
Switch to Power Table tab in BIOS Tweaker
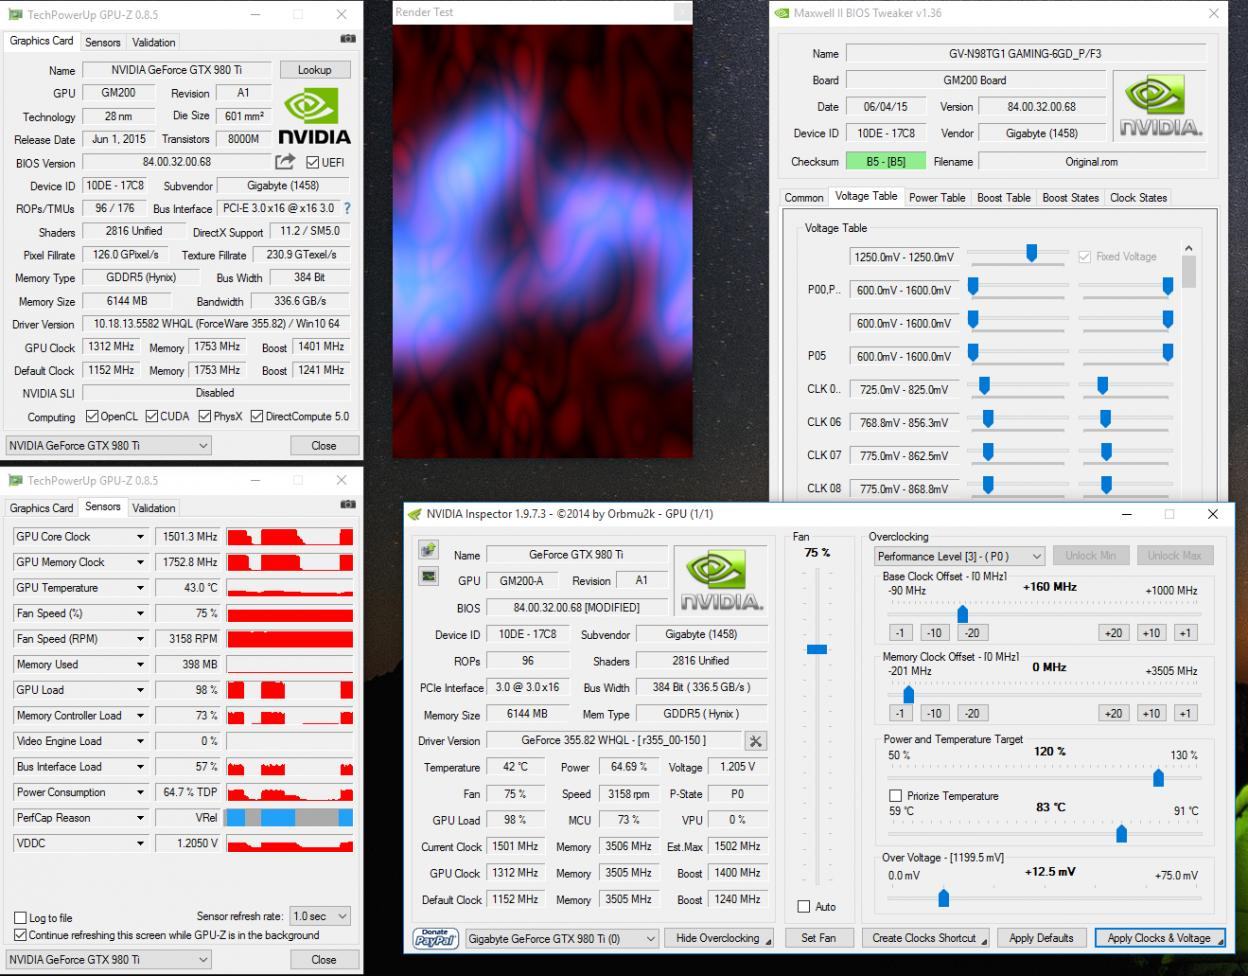tap(937, 197)
